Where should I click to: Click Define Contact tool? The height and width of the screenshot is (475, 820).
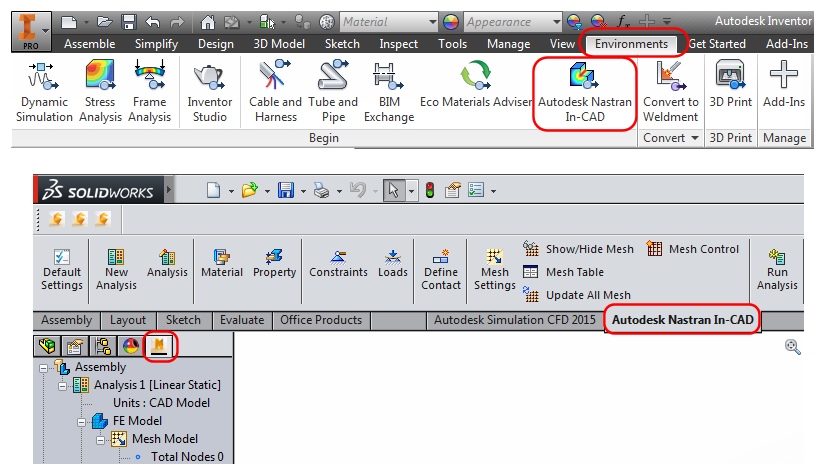441,270
